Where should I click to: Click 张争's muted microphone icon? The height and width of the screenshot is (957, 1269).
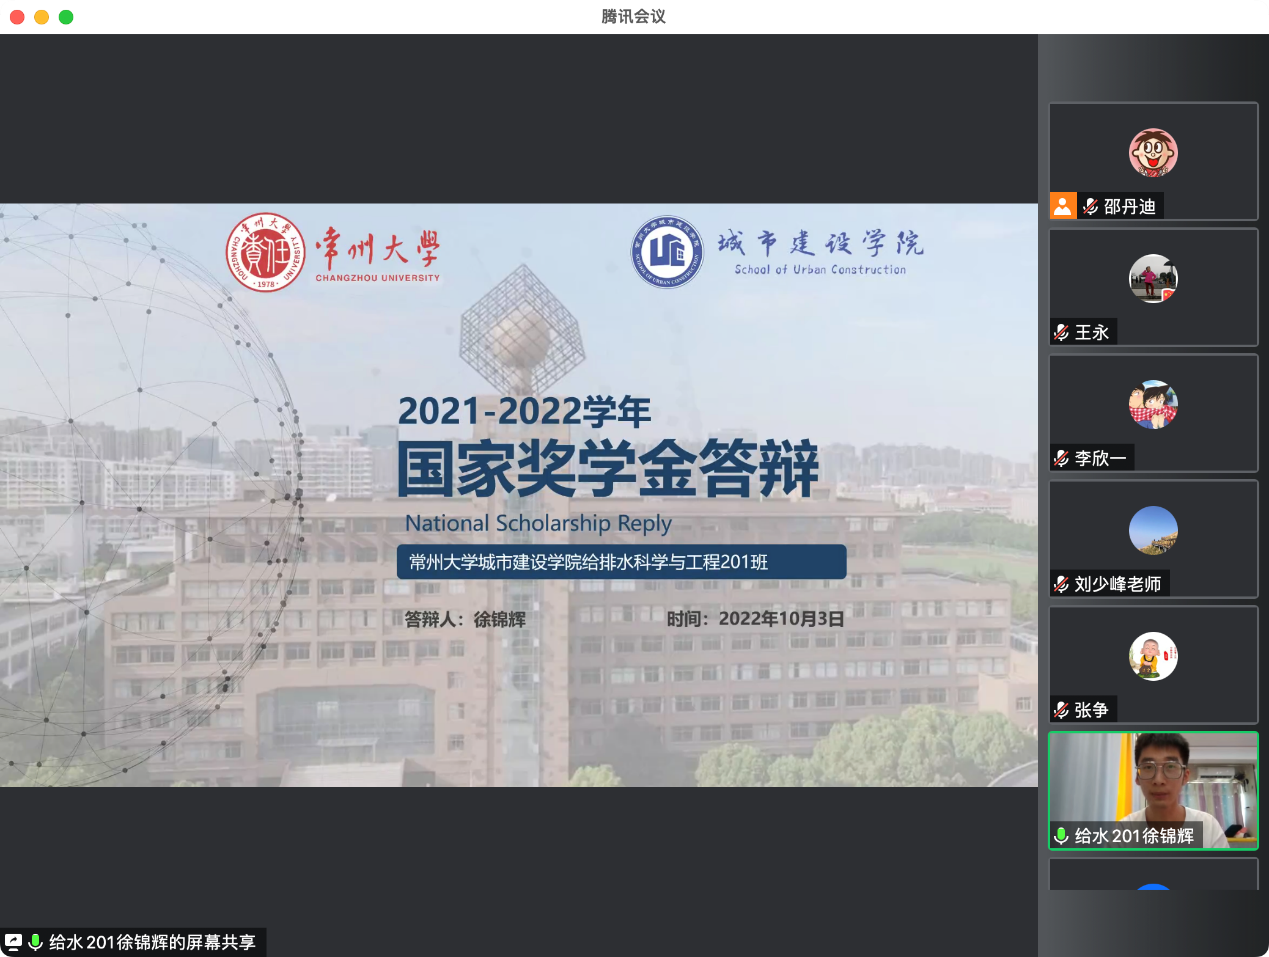pos(1062,711)
